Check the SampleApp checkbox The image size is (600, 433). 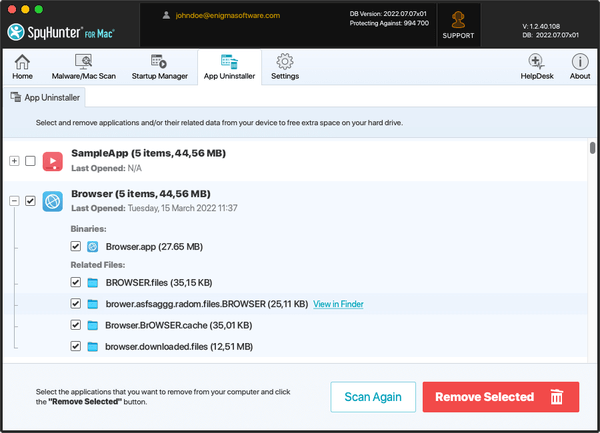(x=30, y=161)
